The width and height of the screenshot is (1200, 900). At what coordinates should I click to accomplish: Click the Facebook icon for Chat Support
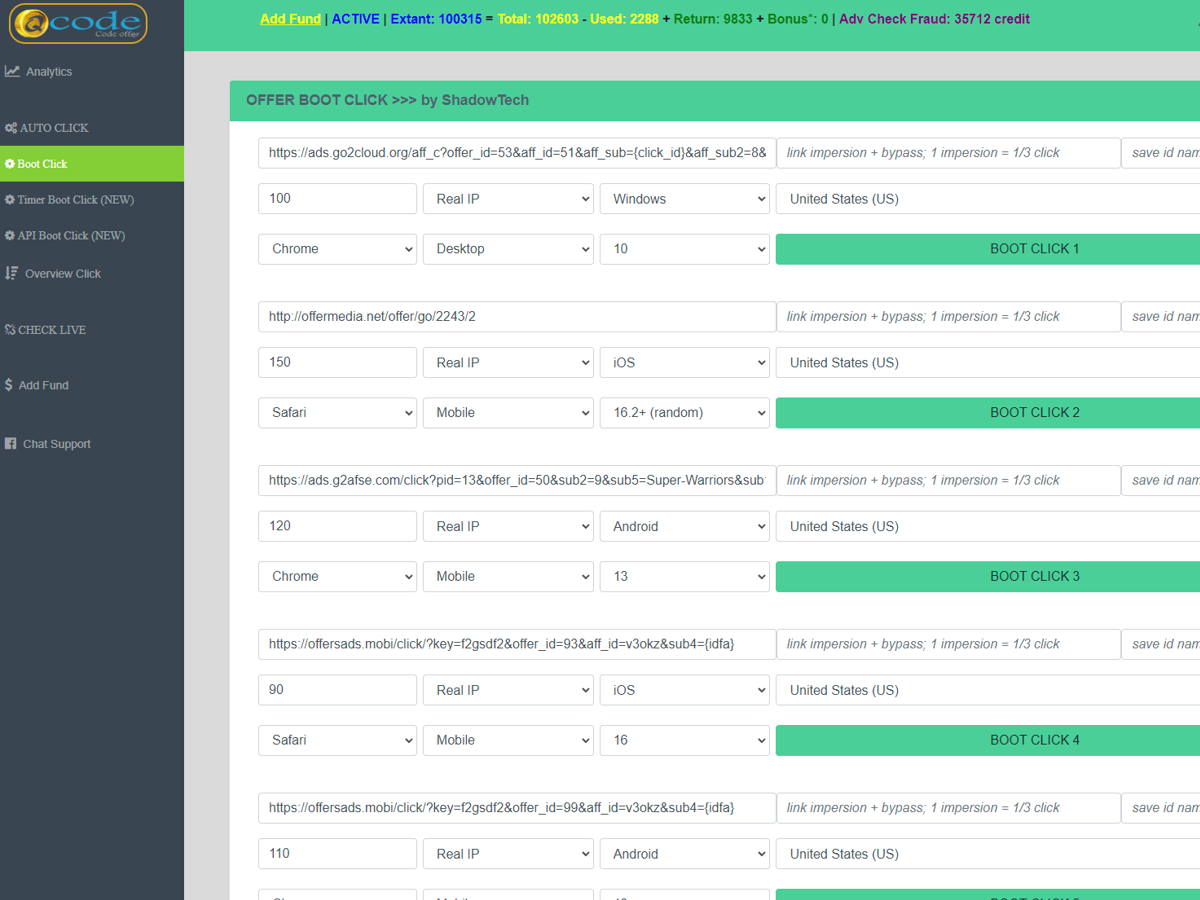11,444
